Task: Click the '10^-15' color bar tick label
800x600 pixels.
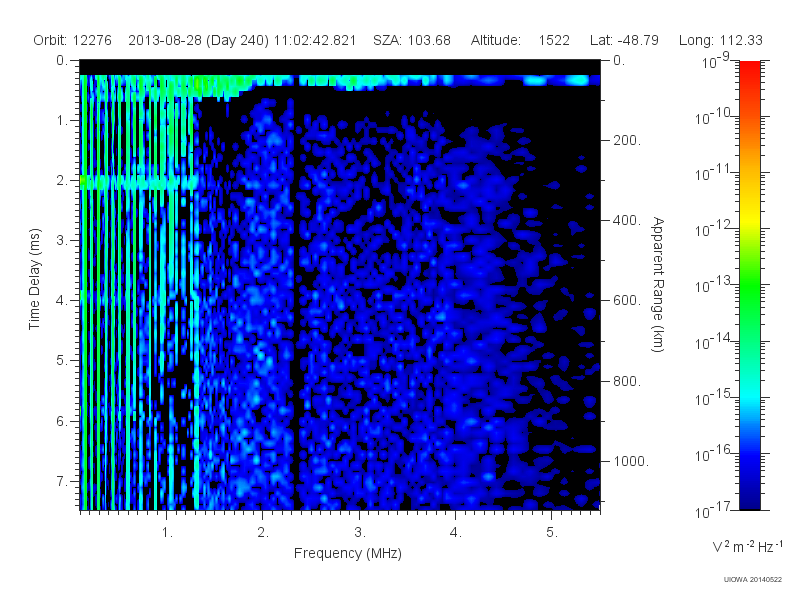Action: 715,397
